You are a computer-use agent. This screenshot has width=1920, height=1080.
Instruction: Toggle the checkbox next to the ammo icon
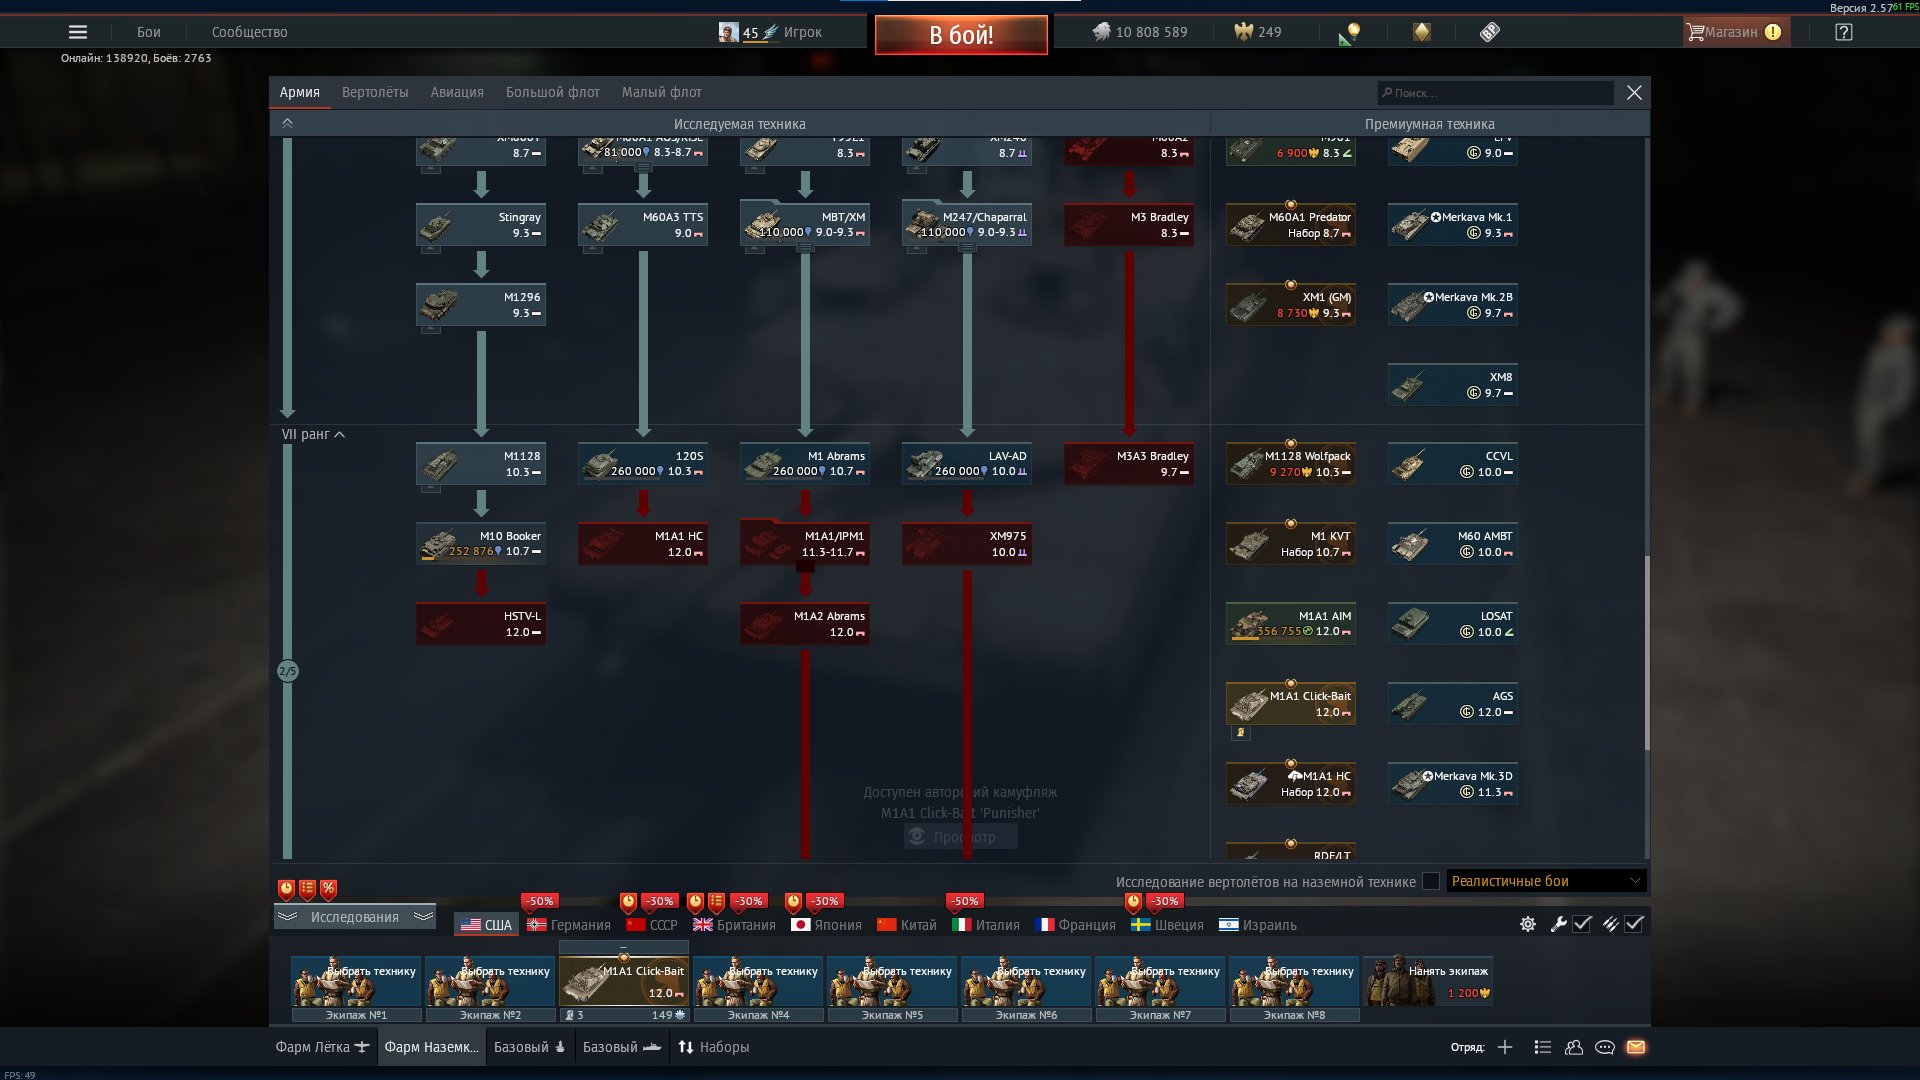point(1634,924)
